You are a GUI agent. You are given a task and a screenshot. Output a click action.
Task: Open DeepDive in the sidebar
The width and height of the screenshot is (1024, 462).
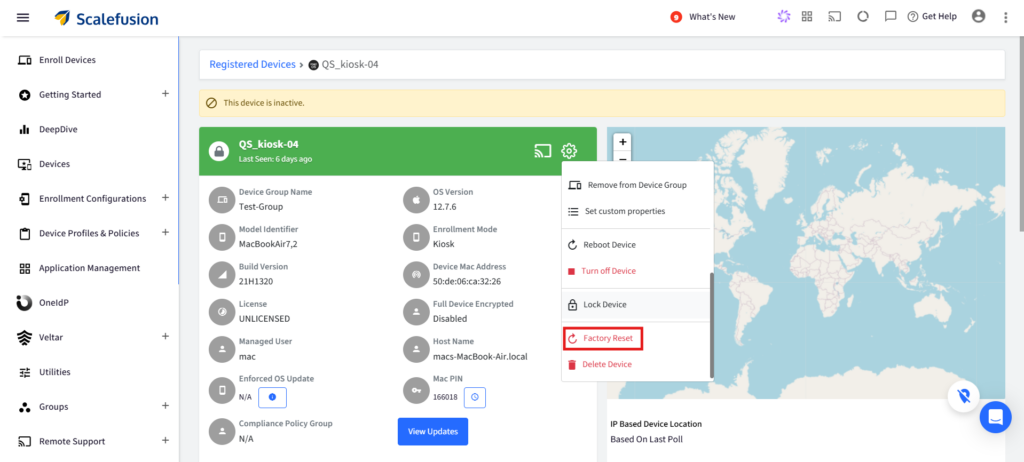click(58, 129)
